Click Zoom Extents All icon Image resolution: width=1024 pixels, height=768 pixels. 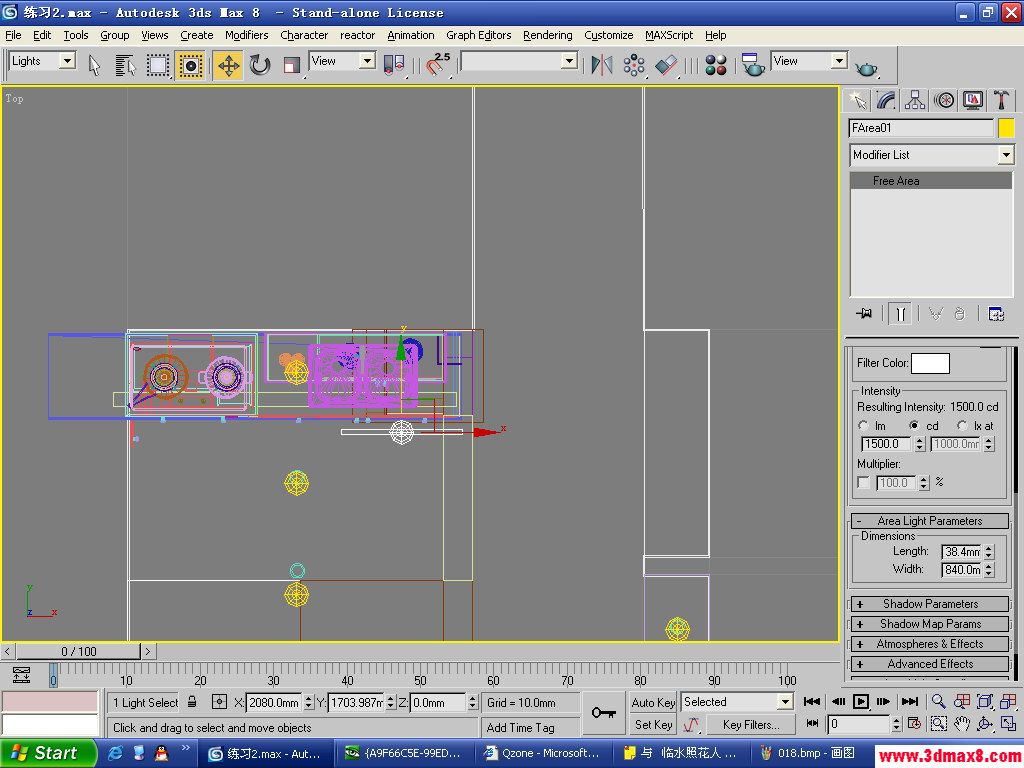1009,702
